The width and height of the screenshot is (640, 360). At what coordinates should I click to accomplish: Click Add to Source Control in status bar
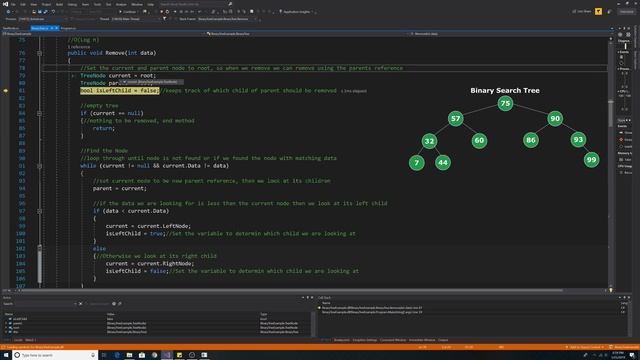[x=585, y=347]
